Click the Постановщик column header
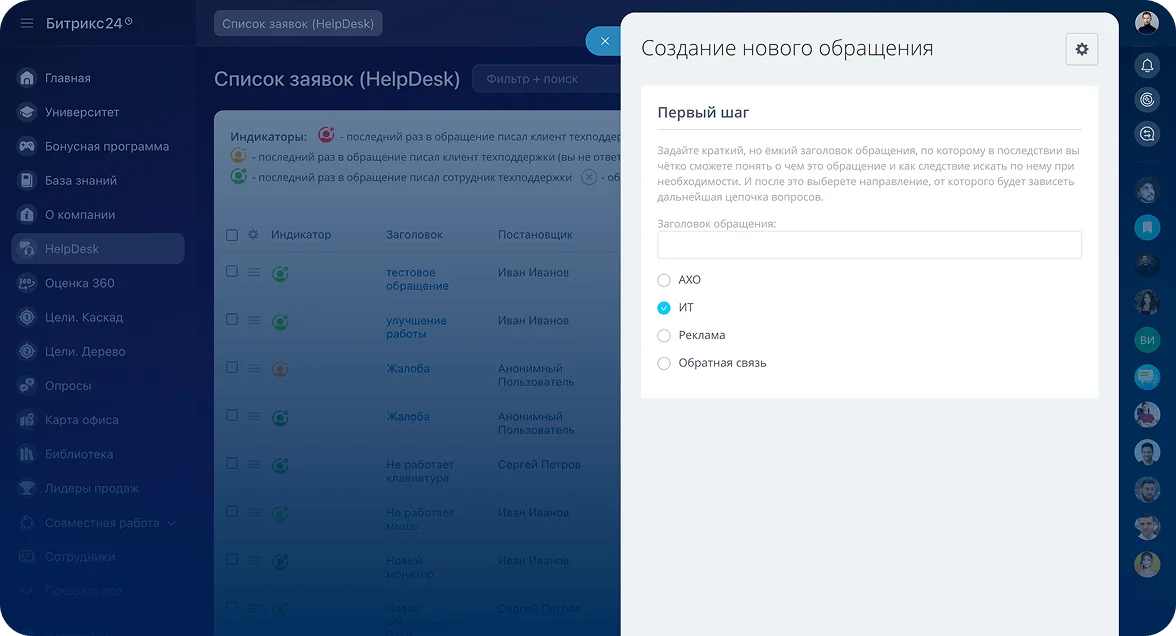The width and height of the screenshot is (1176, 636). point(535,235)
